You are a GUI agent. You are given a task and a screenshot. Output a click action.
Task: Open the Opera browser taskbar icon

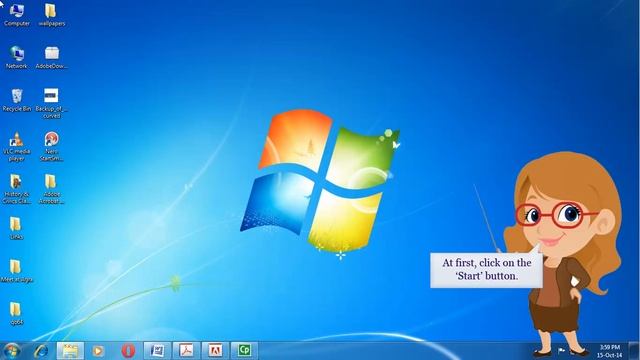(x=128, y=351)
